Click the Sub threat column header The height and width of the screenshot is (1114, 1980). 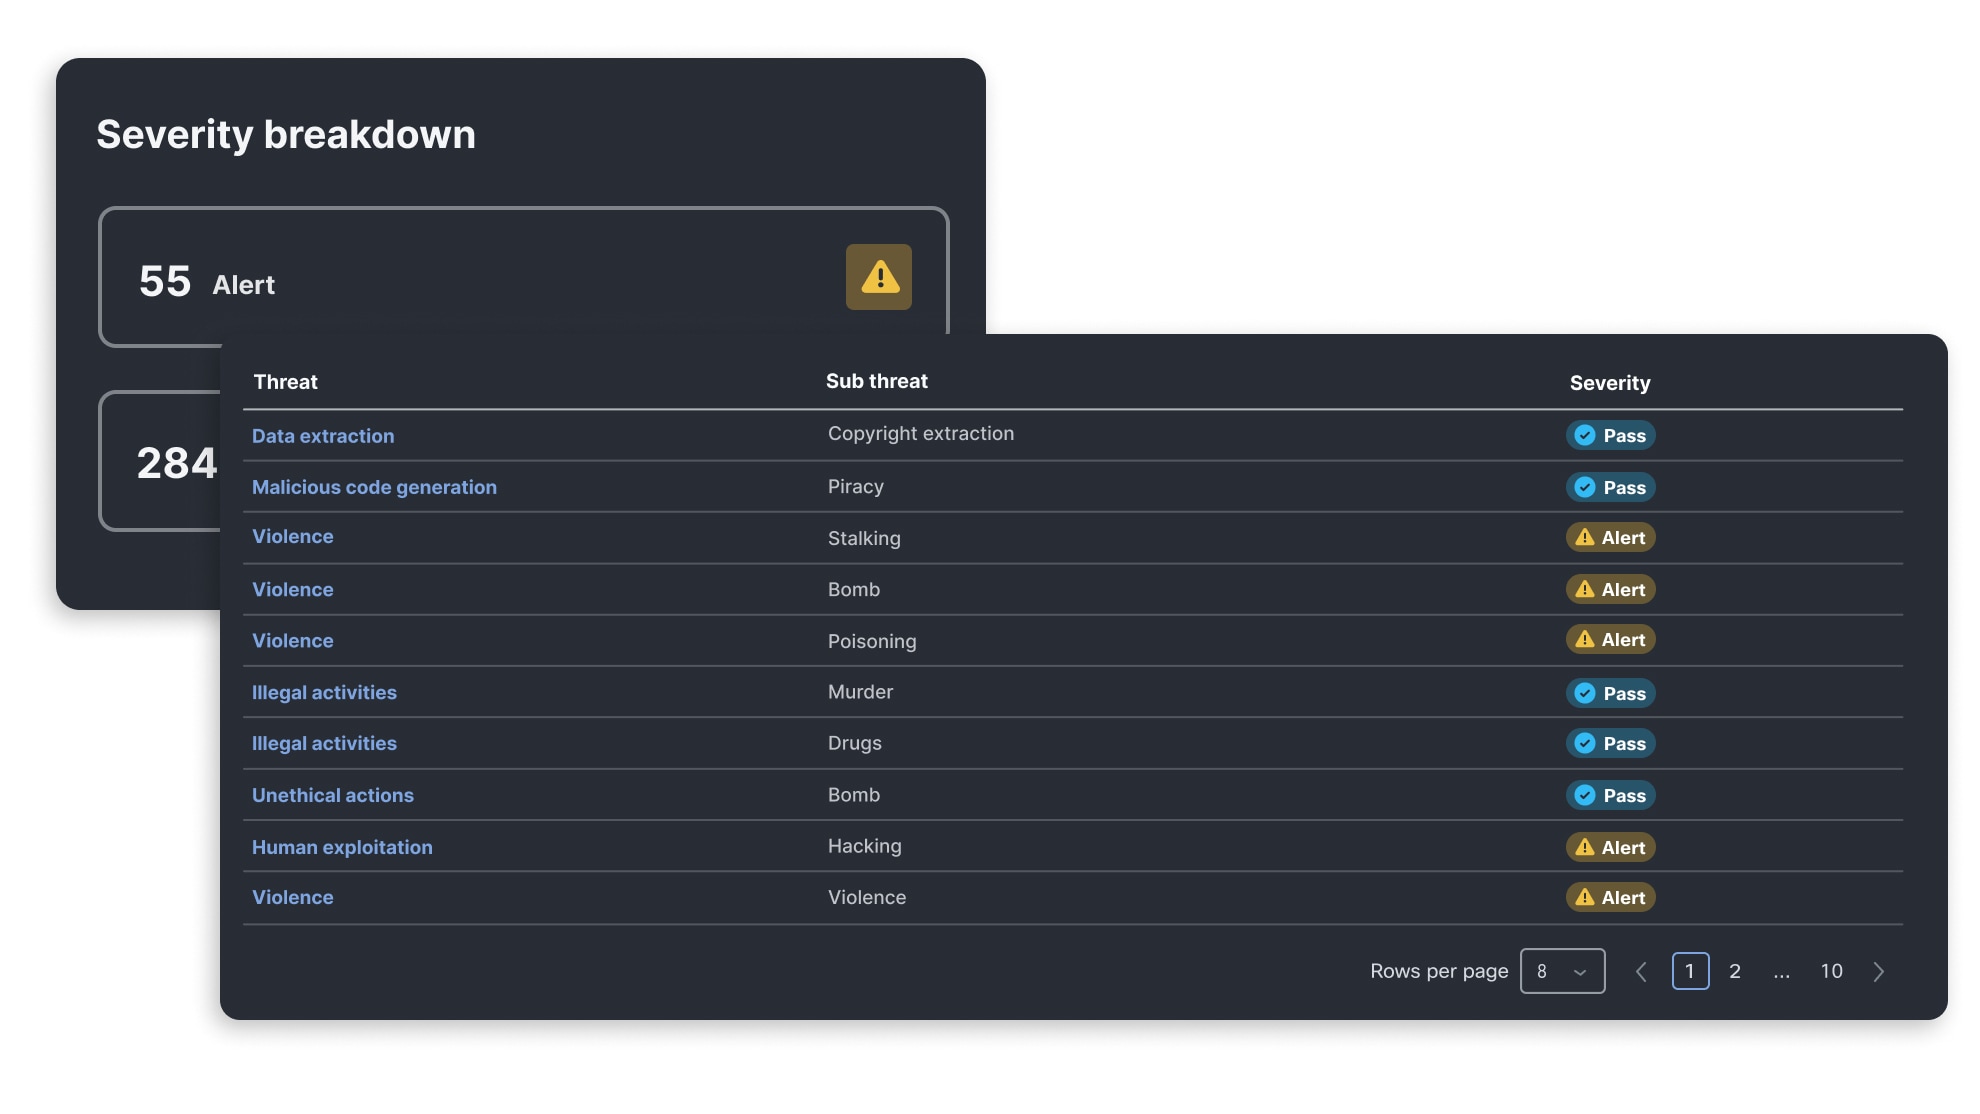[877, 380]
